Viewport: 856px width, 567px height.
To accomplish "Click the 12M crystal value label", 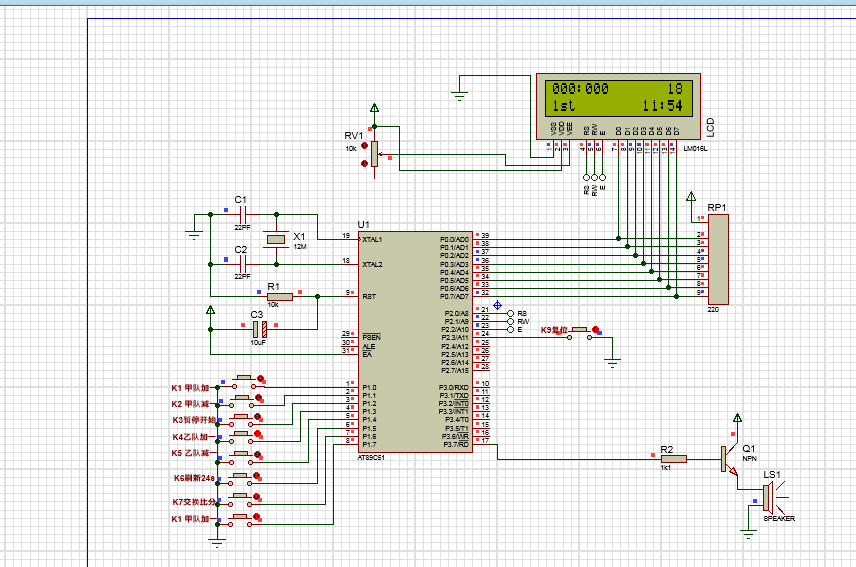I will pos(300,247).
